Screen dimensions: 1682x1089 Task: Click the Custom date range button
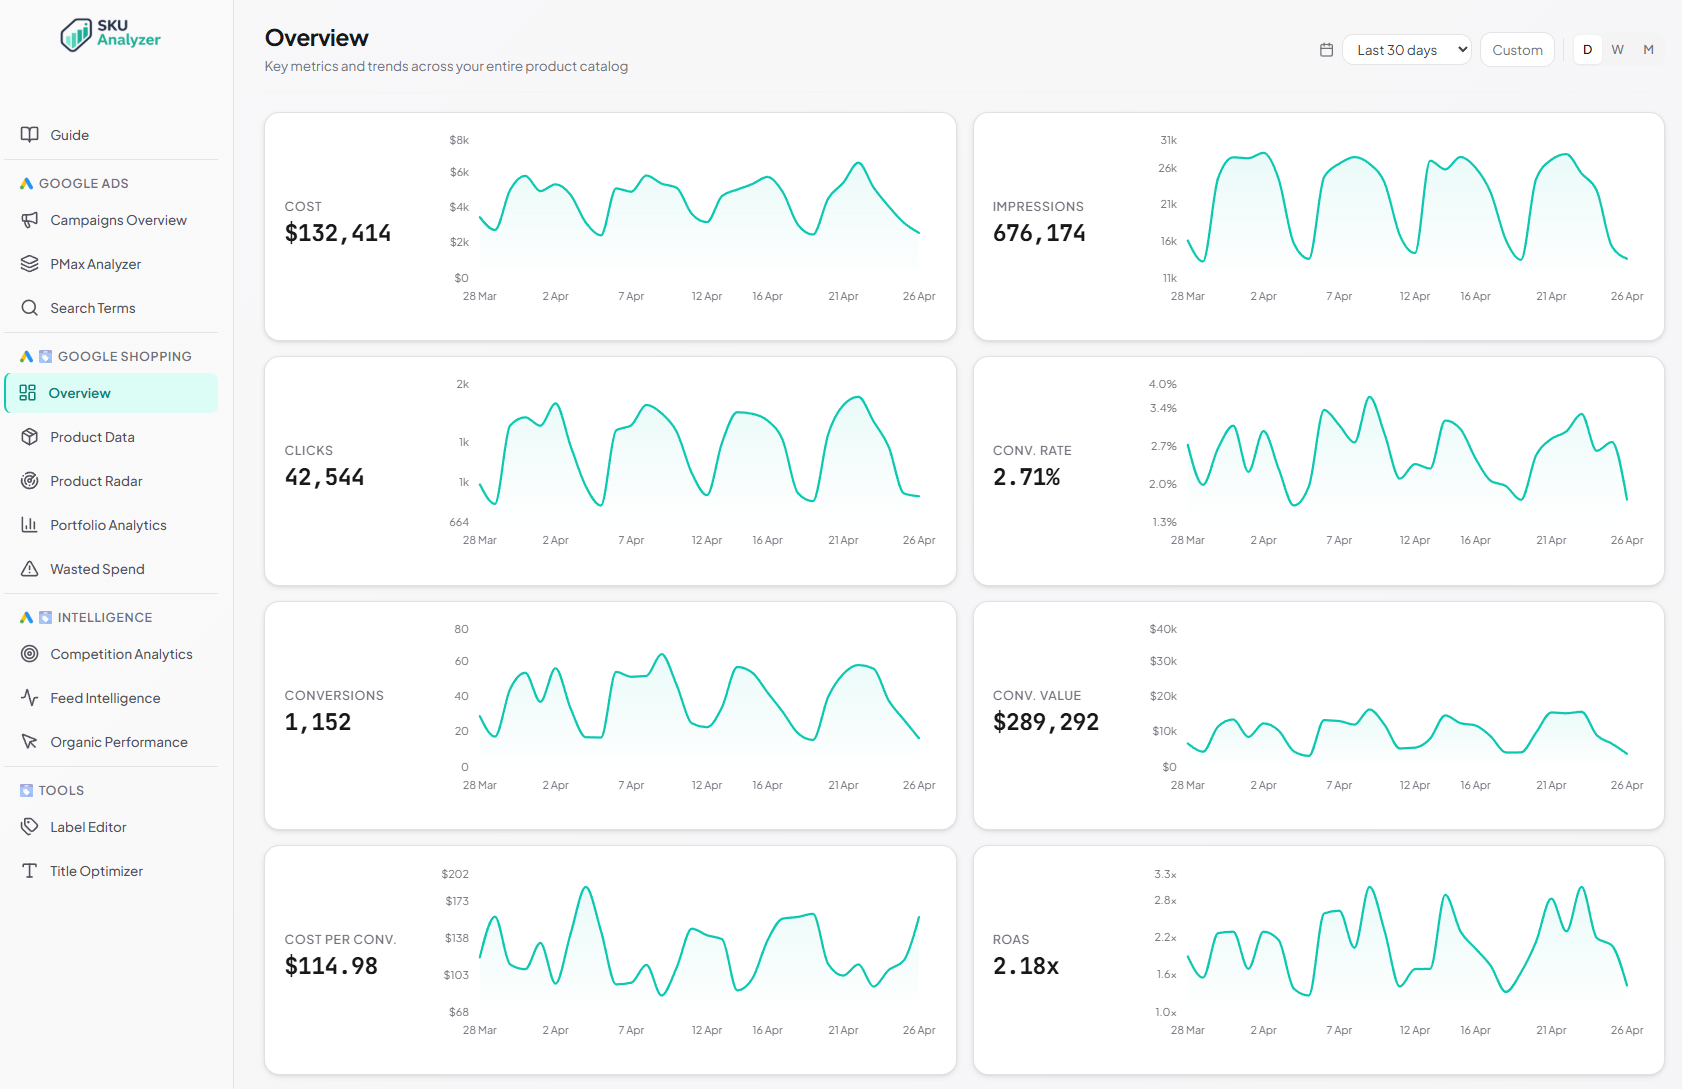pos(1517,49)
